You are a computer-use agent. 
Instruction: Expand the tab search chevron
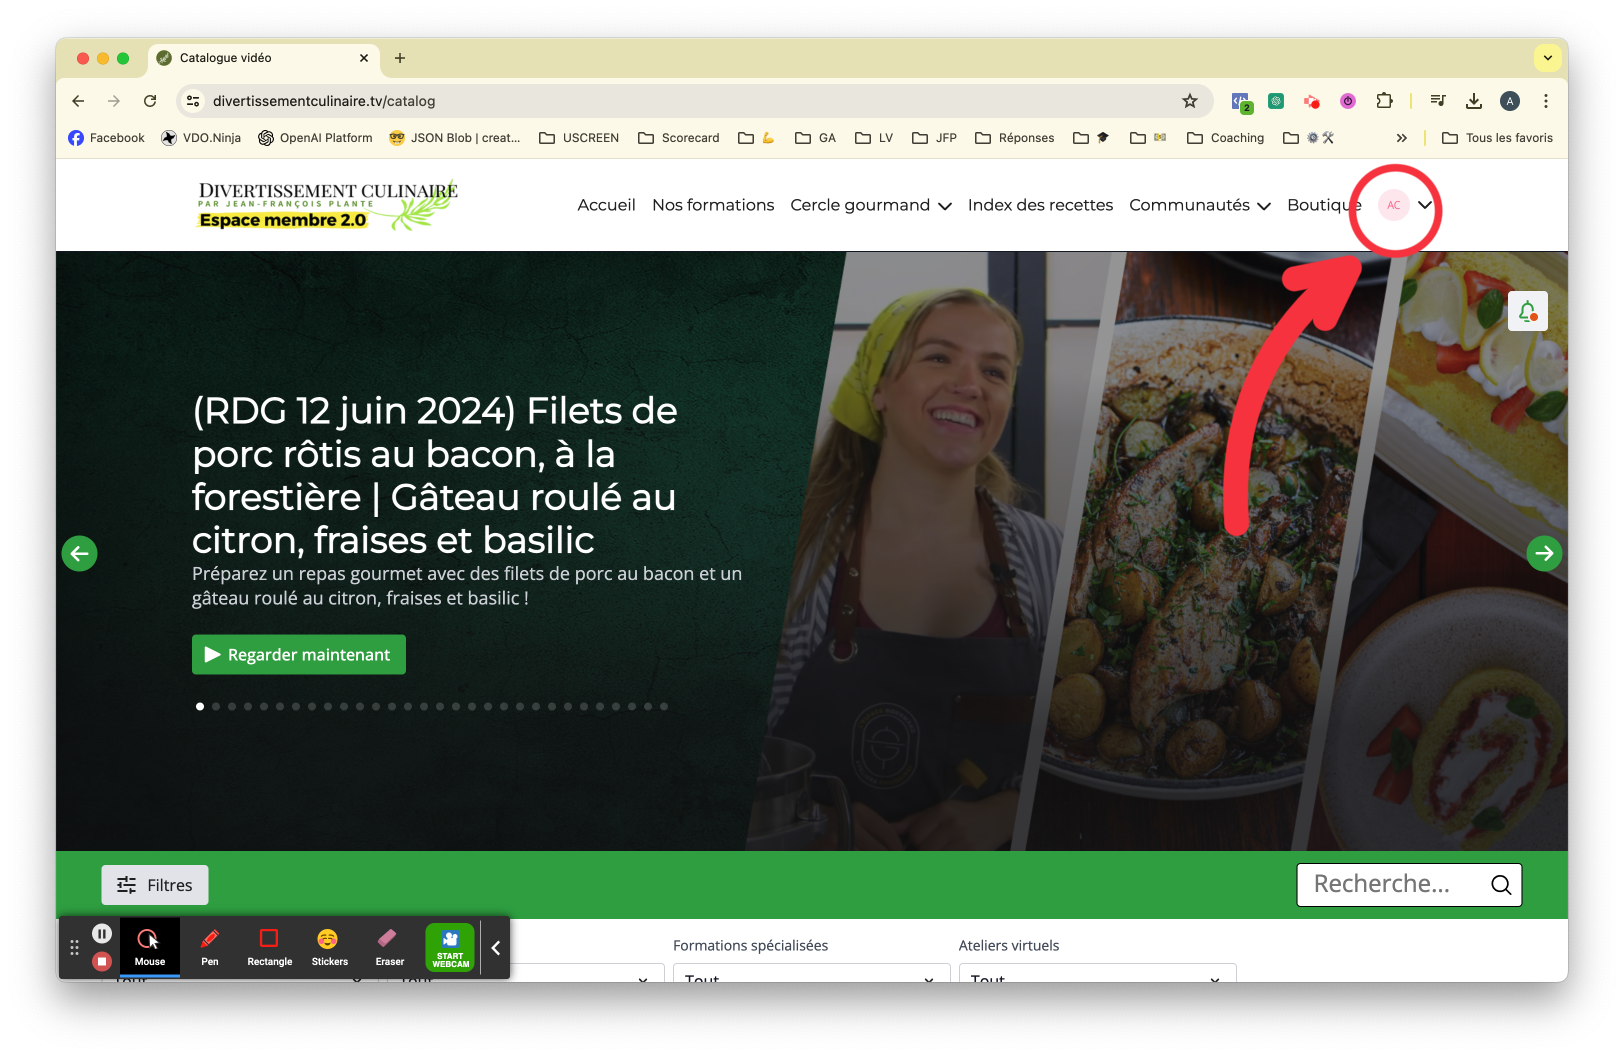click(1548, 58)
